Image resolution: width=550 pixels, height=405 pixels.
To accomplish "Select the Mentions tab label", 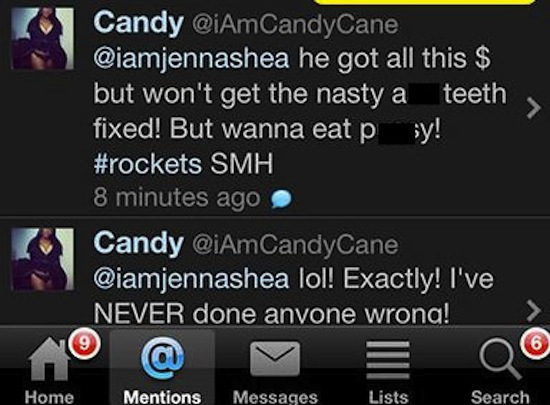I will coord(162,397).
